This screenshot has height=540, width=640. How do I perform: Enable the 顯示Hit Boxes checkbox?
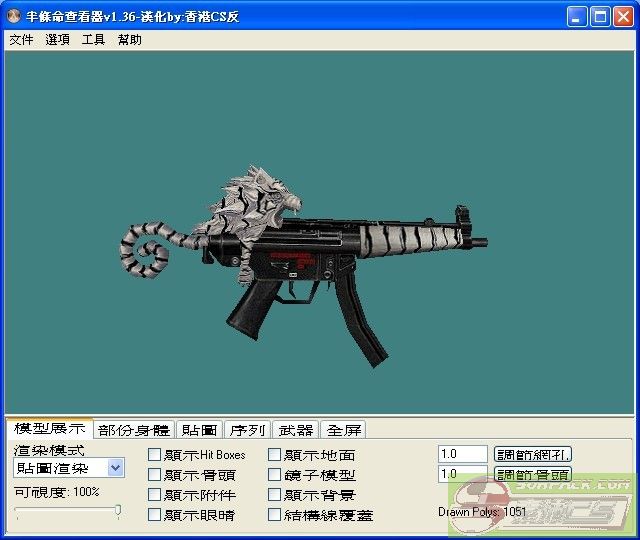coord(155,455)
